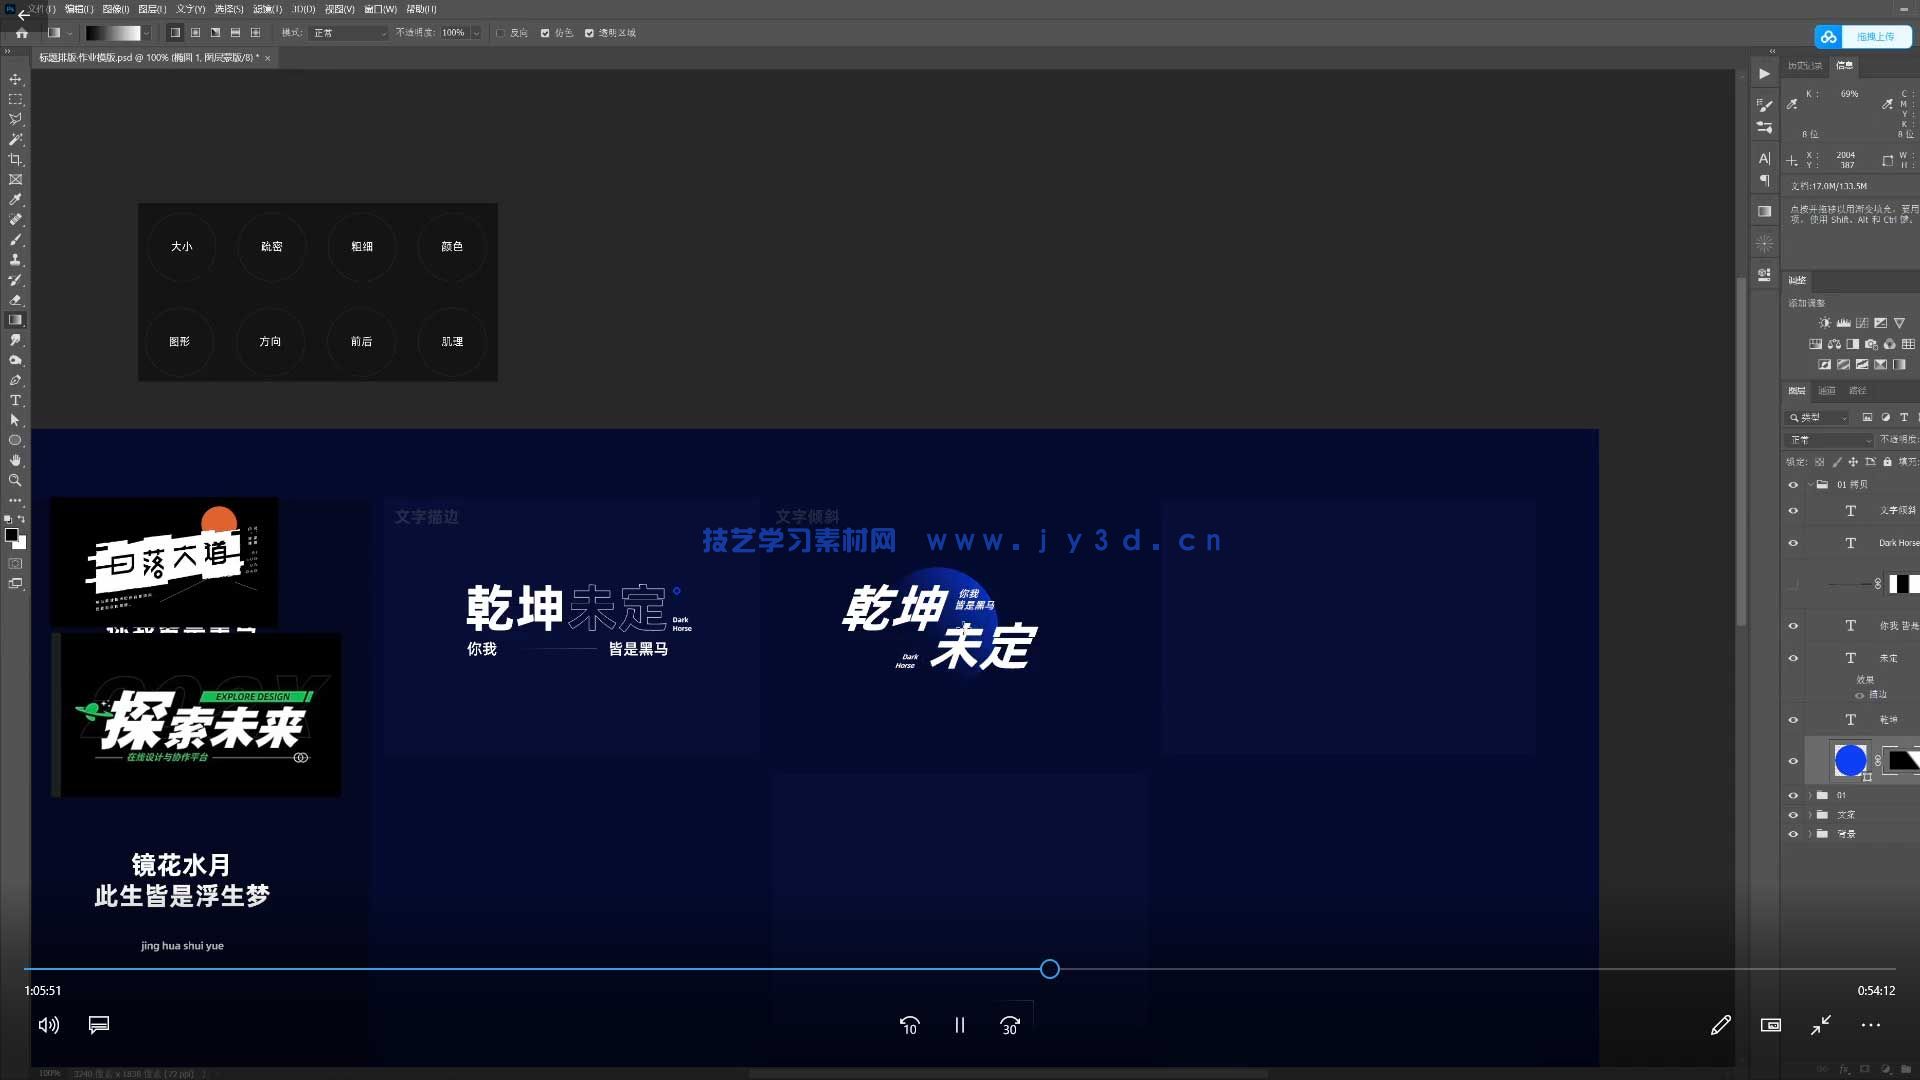This screenshot has height=1080, width=1920.
Task: Hide the Dark Horse text layer
Action: (x=1793, y=543)
